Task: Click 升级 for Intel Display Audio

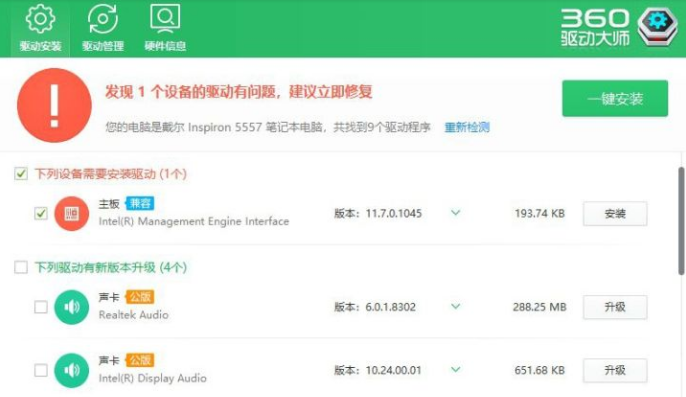Action: click(615, 370)
